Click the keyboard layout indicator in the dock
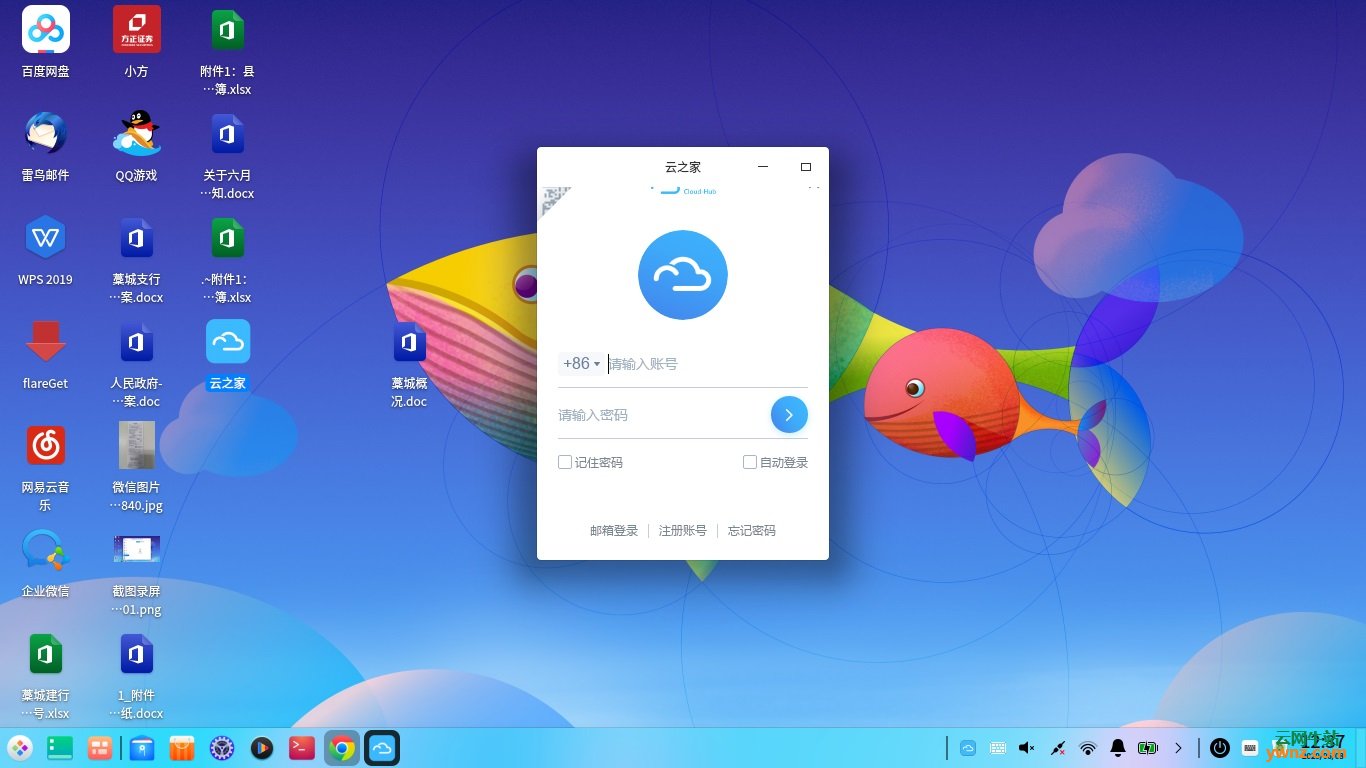 point(1250,748)
